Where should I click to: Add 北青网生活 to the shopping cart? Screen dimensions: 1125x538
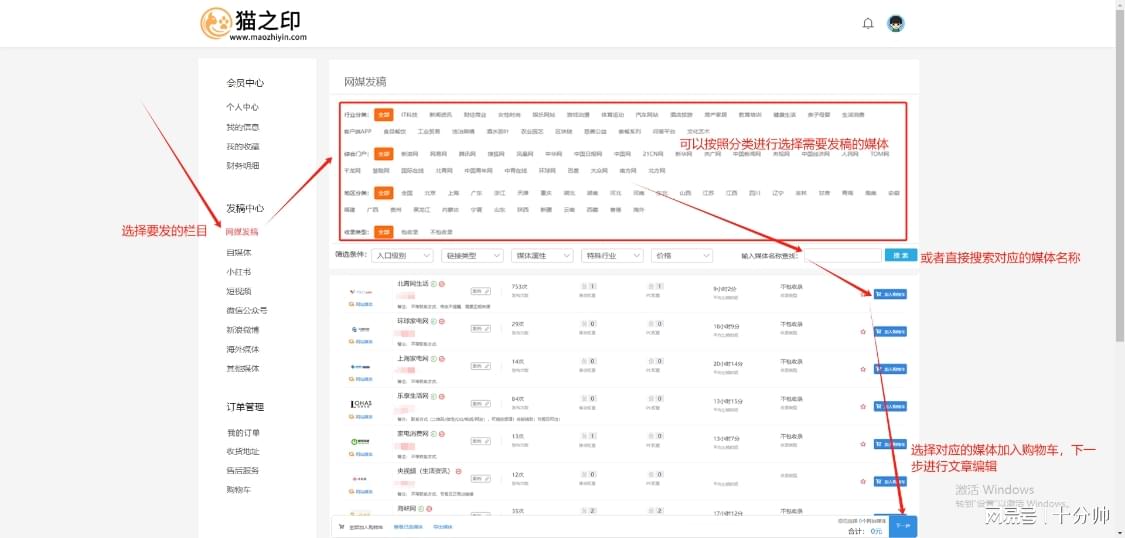pyautogui.click(x=890, y=294)
